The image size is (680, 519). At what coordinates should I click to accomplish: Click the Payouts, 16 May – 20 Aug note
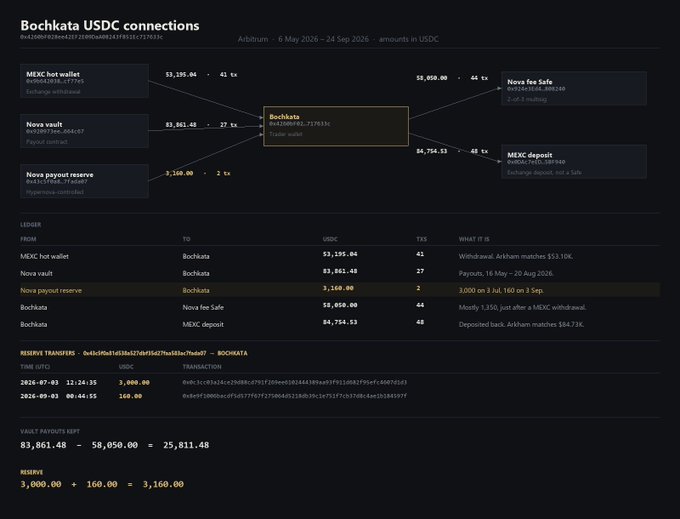click(506, 274)
